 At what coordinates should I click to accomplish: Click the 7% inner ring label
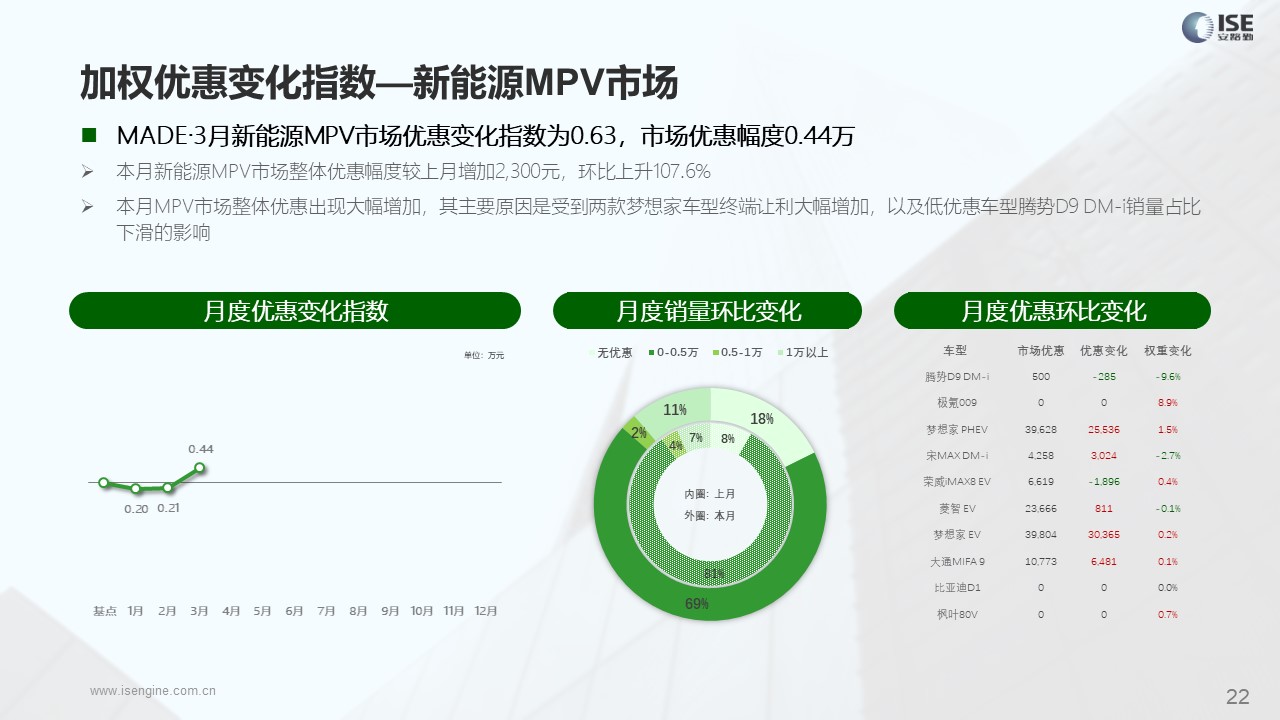click(696, 437)
